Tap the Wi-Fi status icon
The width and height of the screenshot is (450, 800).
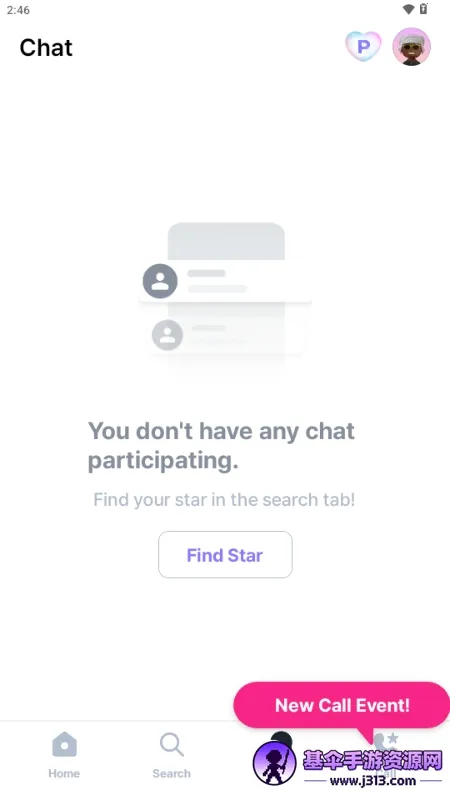[x=408, y=9]
